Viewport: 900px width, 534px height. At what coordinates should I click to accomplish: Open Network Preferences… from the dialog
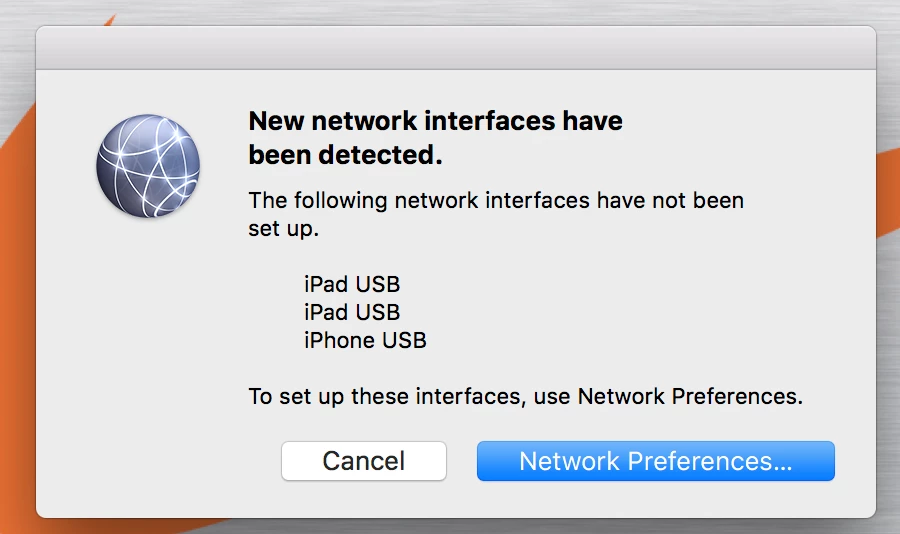point(655,461)
